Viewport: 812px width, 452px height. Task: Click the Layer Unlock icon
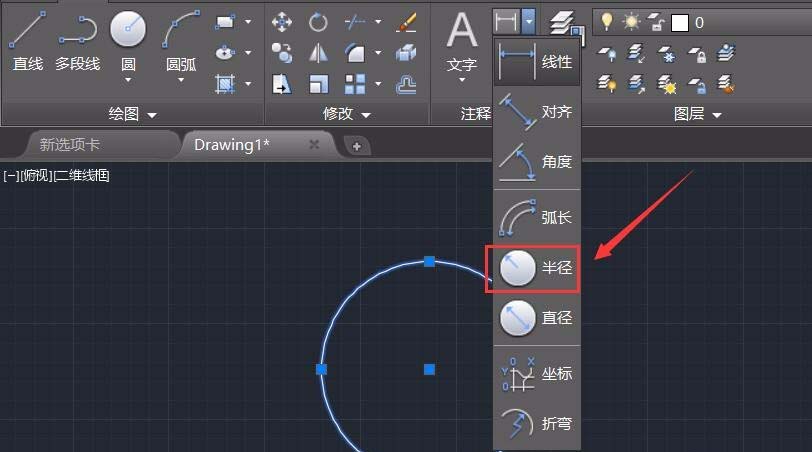pyautogui.click(x=697, y=84)
